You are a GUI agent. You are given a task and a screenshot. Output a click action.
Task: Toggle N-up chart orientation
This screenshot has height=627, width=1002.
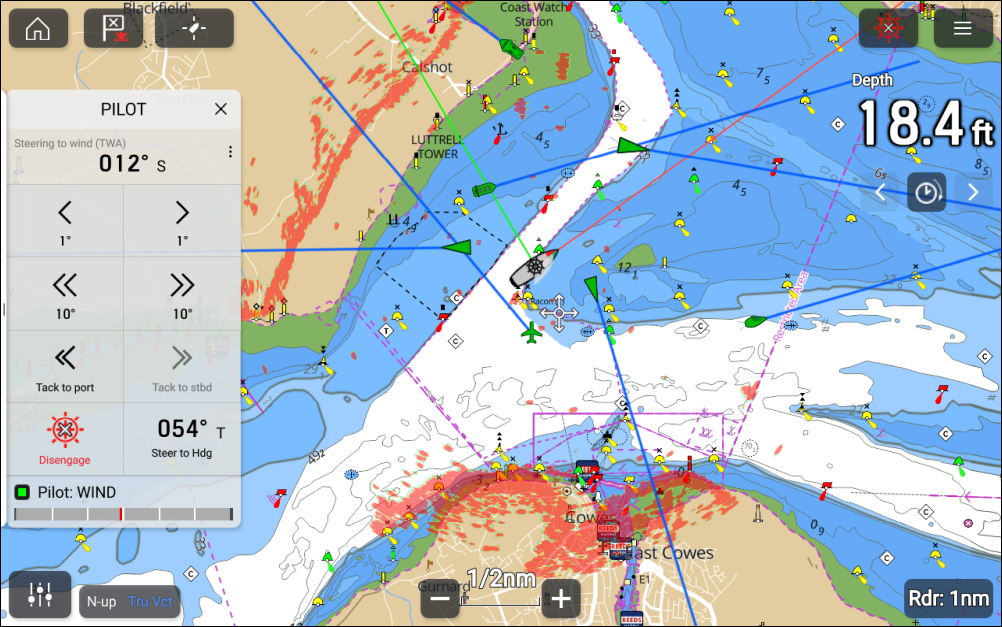(x=101, y=601)
